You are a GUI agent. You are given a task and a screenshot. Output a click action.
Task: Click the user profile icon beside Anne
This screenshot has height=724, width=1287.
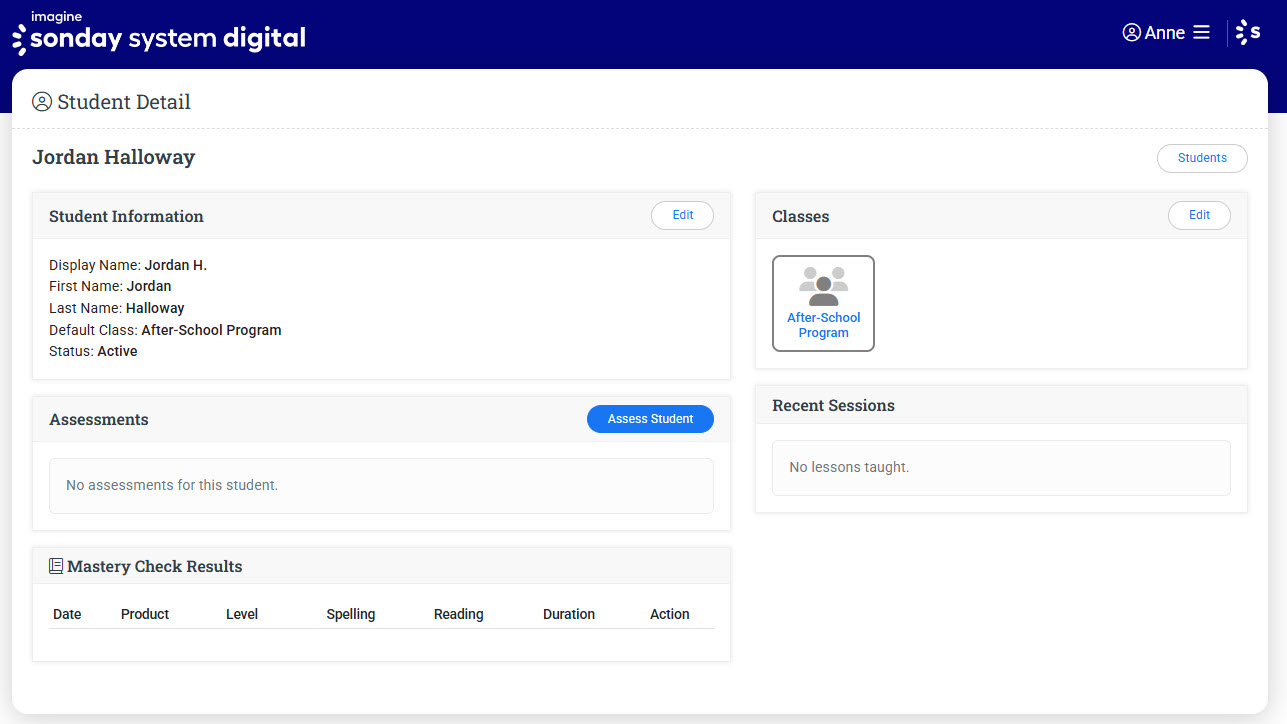coord(1132,33)
